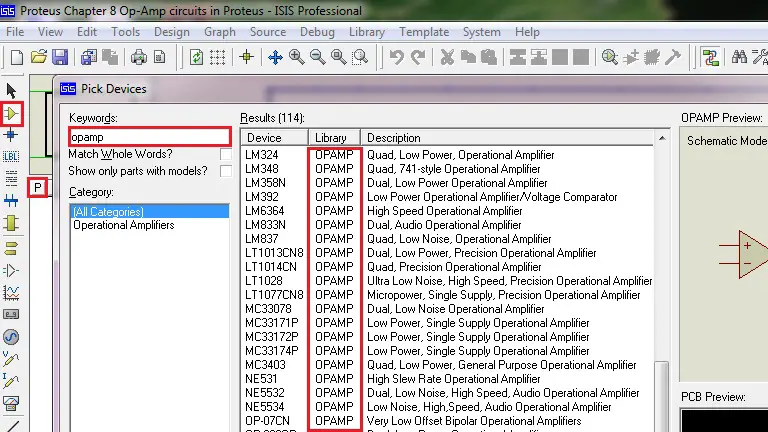Select the Wire Label (LBL) tool
Screen dimensions: 768x432
click(11, 157)
